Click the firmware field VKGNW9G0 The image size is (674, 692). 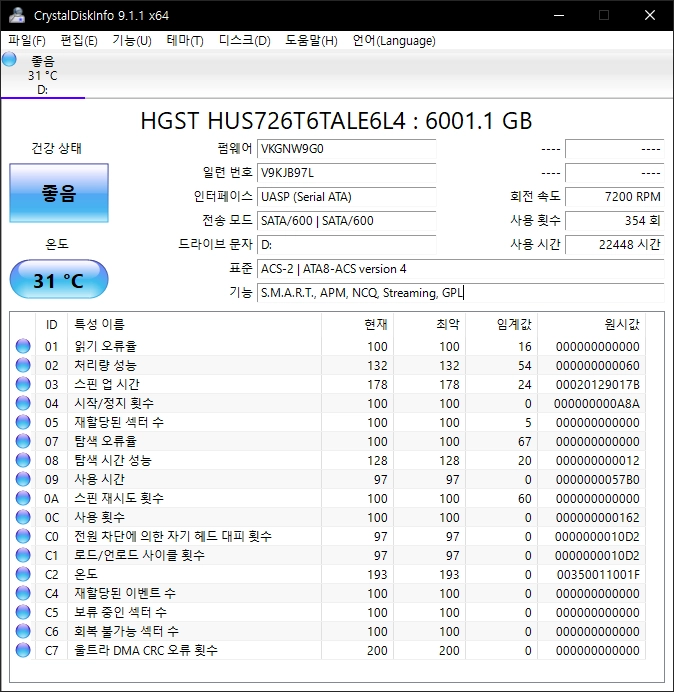(346, 149)
